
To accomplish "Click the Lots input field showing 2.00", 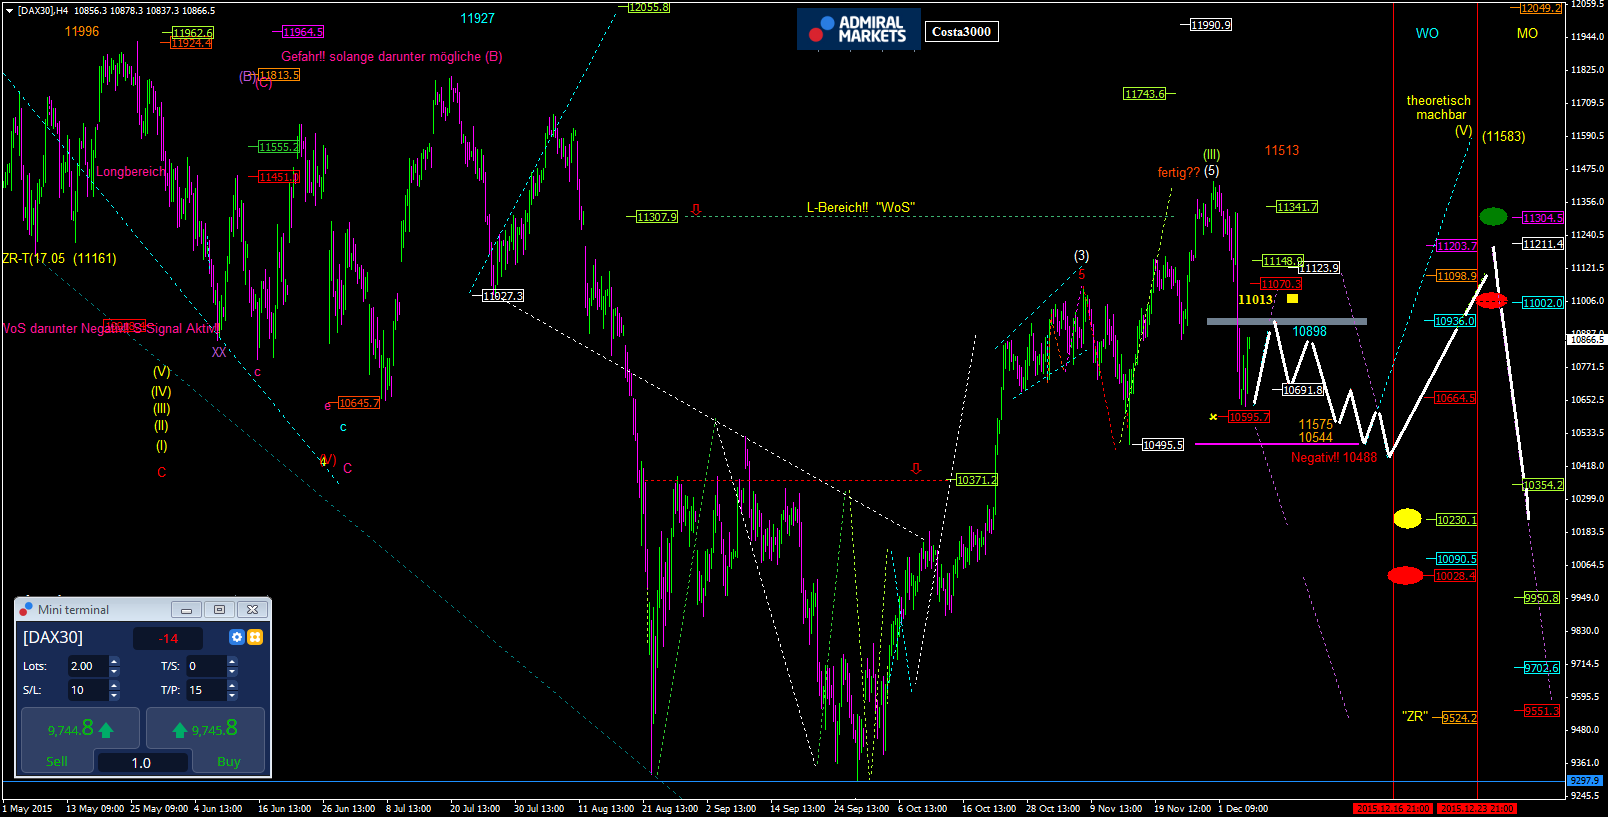I will point(86,666).
